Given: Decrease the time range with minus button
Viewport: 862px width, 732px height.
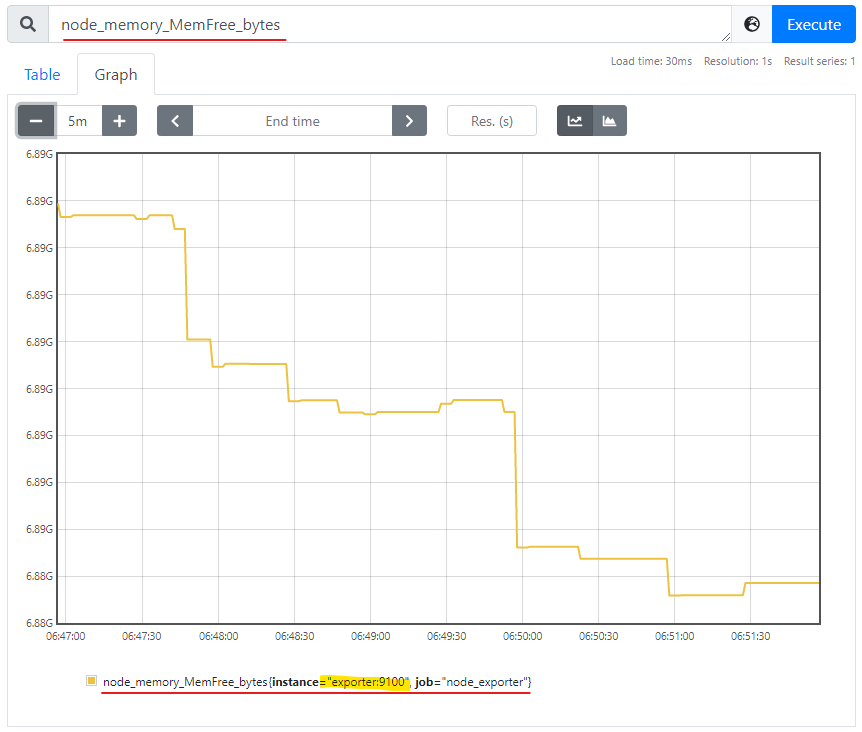Looking at the screenshot, I should click(x=36, y=121).
